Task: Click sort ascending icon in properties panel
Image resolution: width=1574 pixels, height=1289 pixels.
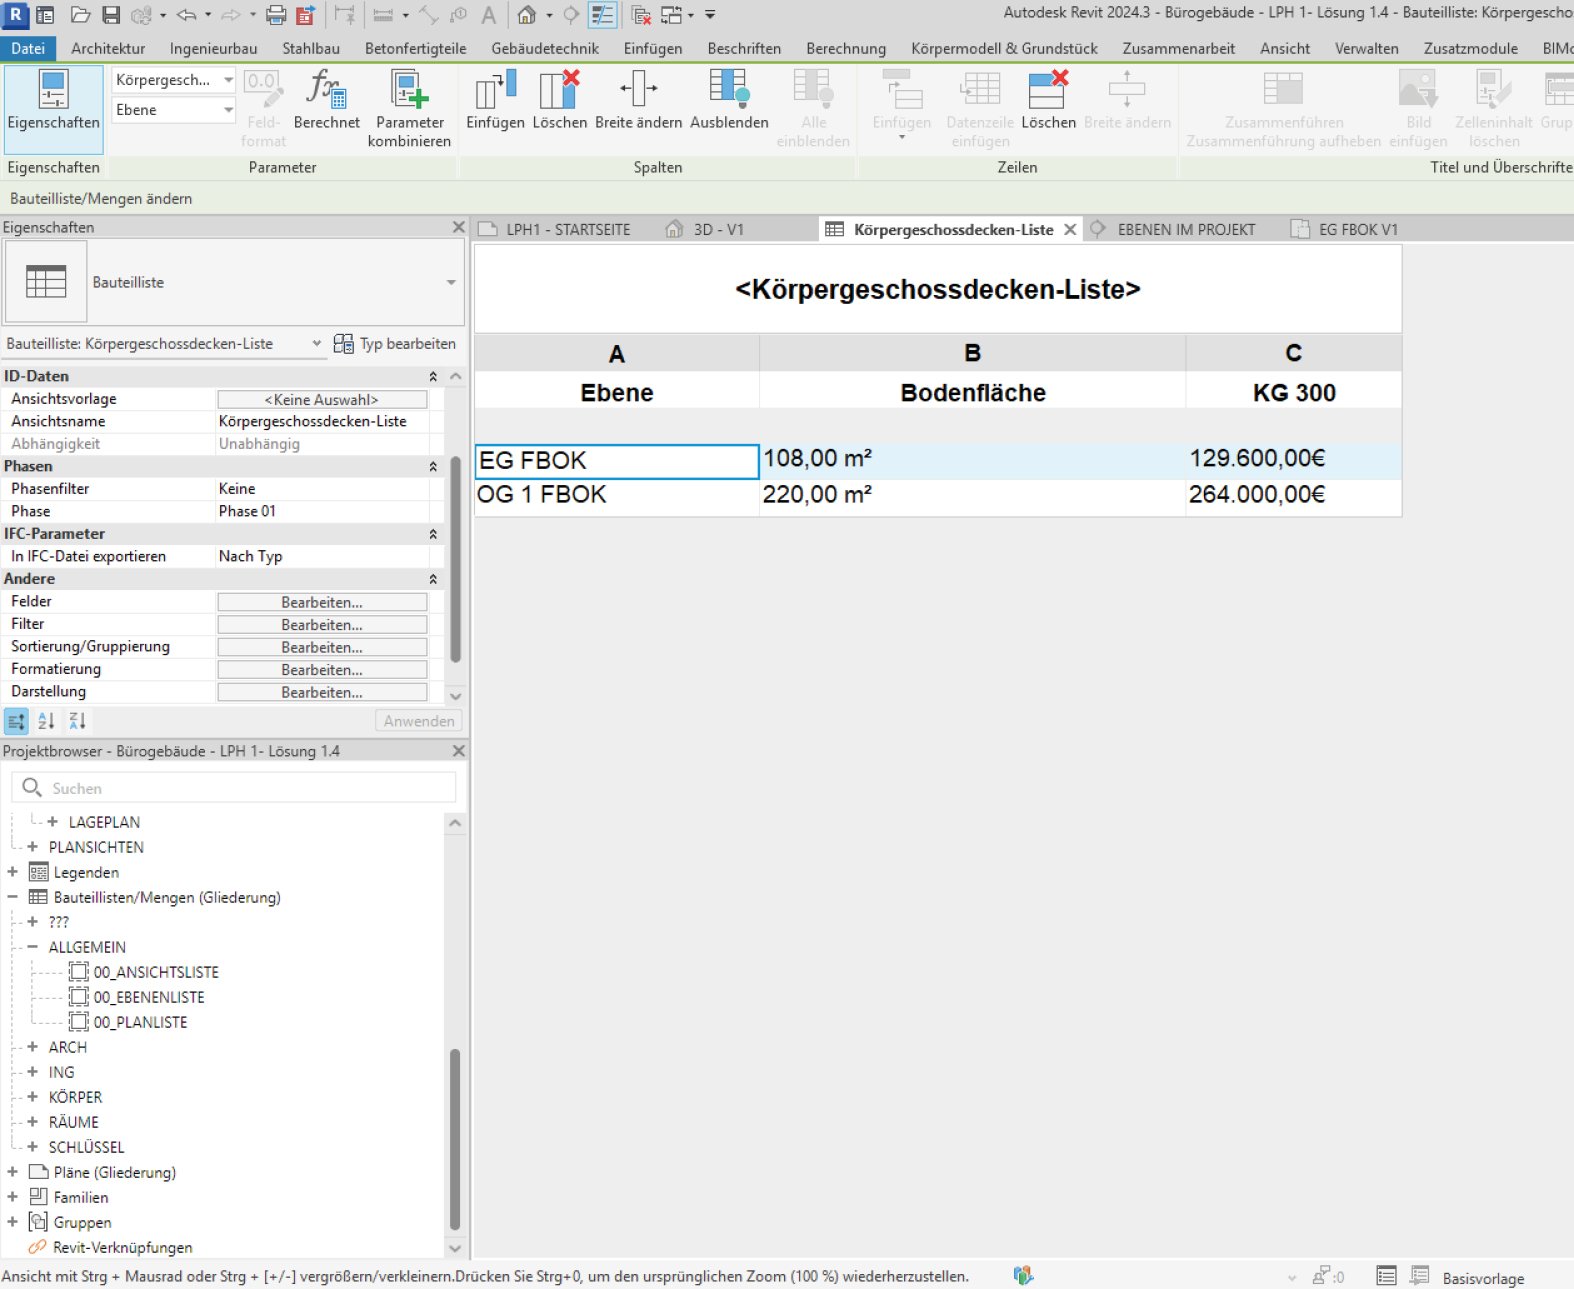Action: tap(46, 720)
